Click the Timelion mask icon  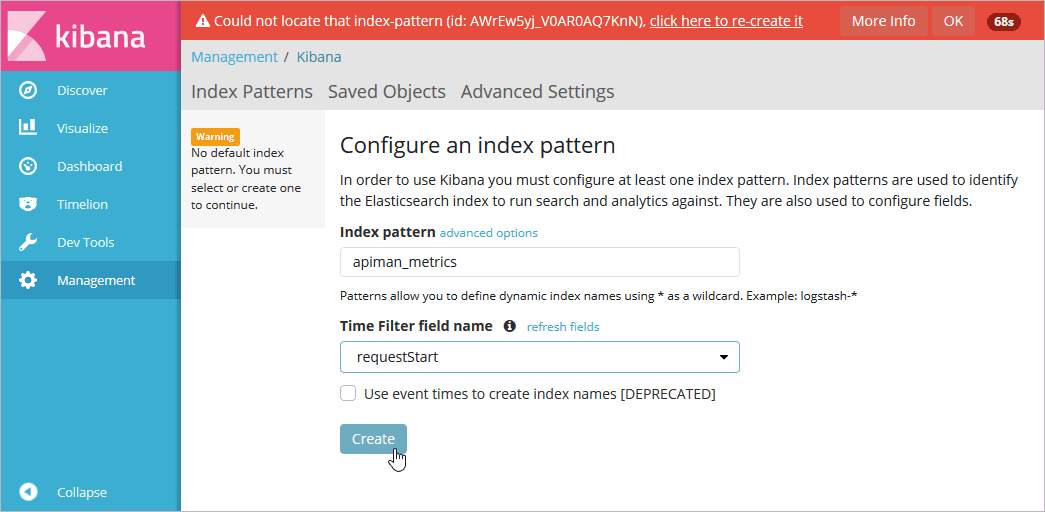(28, 204)
